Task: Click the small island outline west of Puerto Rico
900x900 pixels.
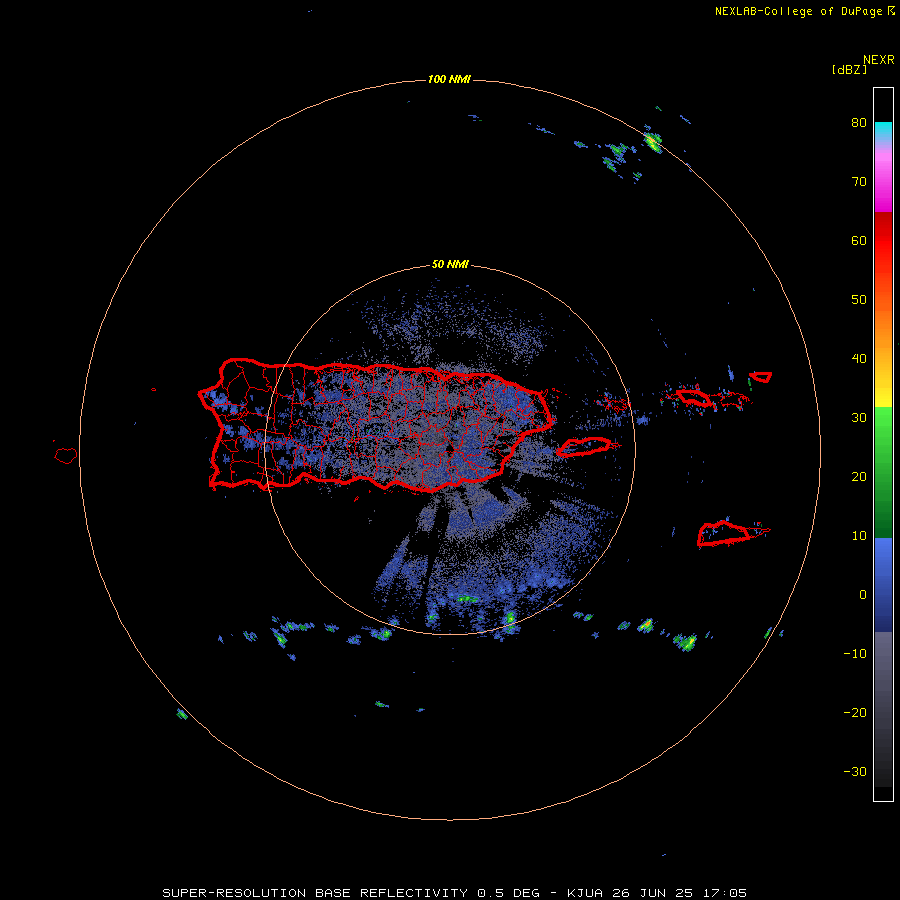Action: [66, 455]
